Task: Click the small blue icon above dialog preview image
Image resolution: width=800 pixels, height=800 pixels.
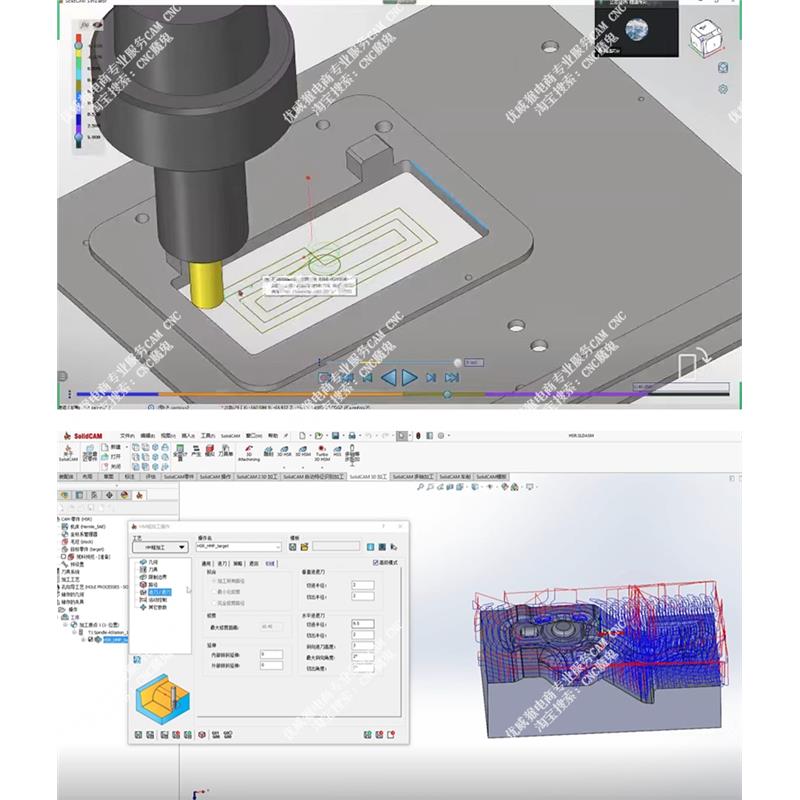Action: tap(137, 660)
